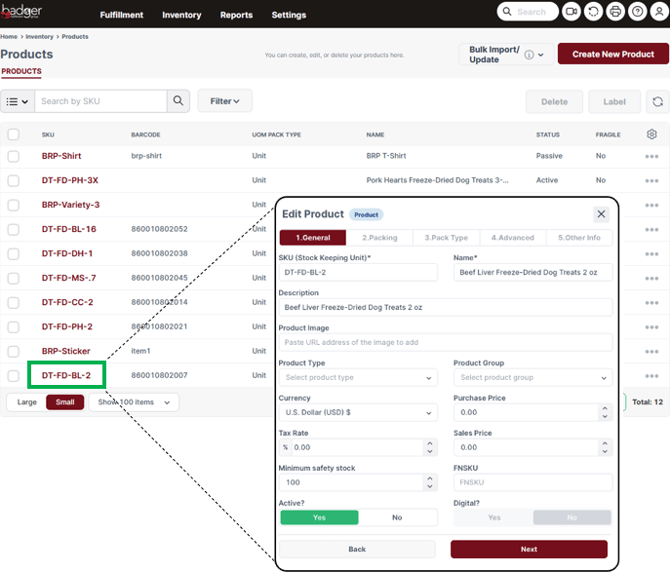
Task: Open the table column settings gear
Action: point(652,134)
